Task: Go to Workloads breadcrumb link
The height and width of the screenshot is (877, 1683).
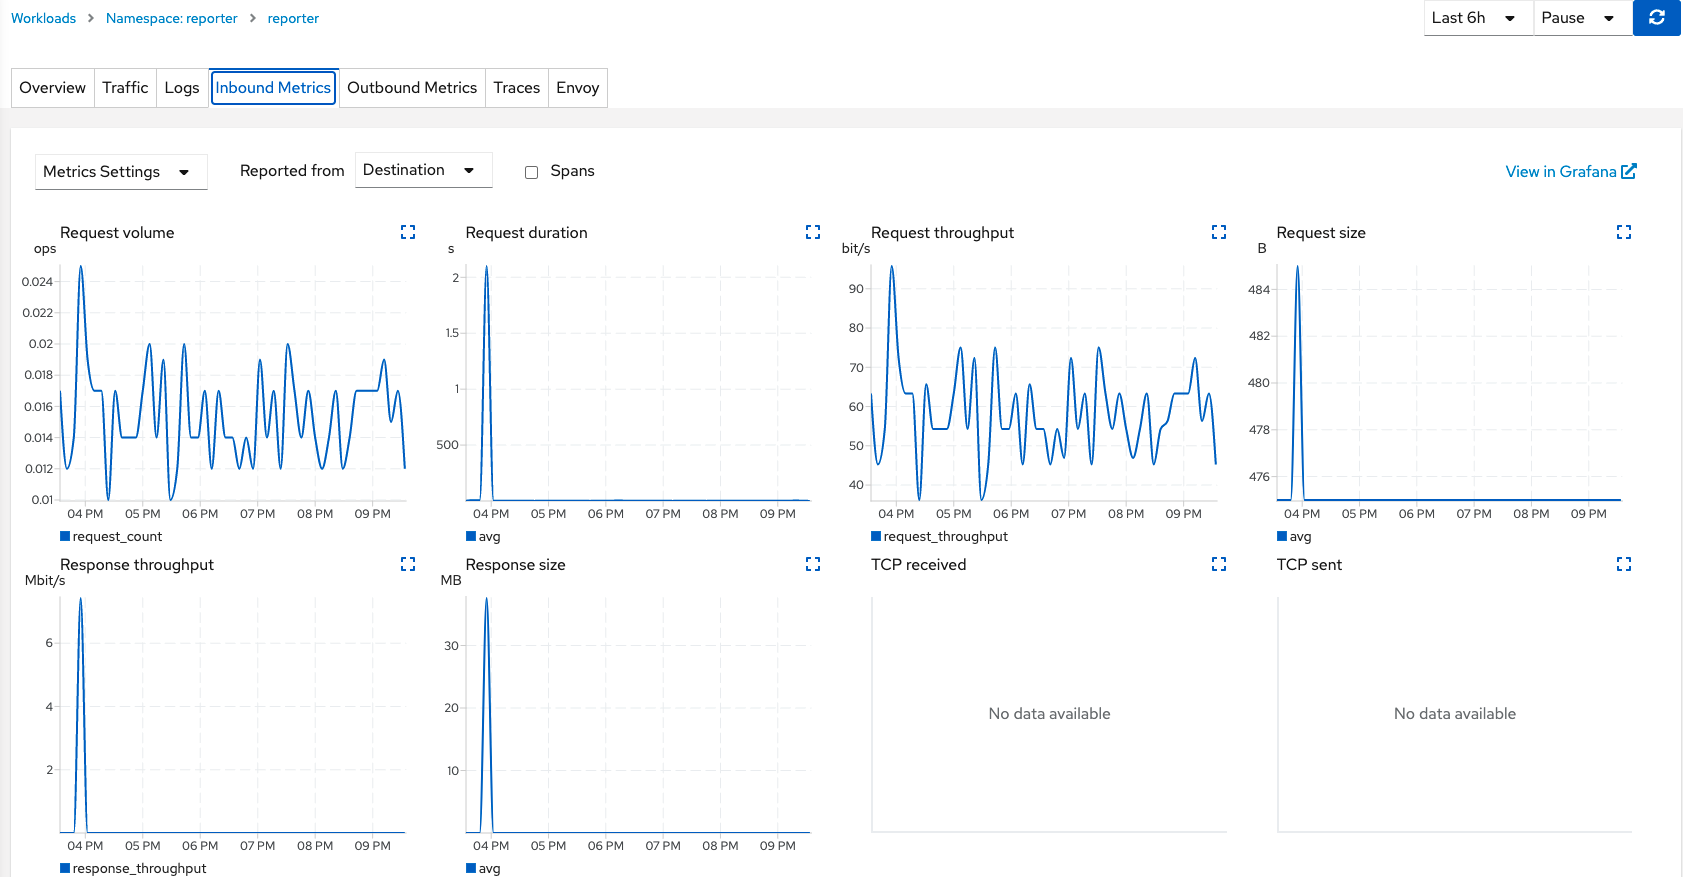Action: point(43,18)
